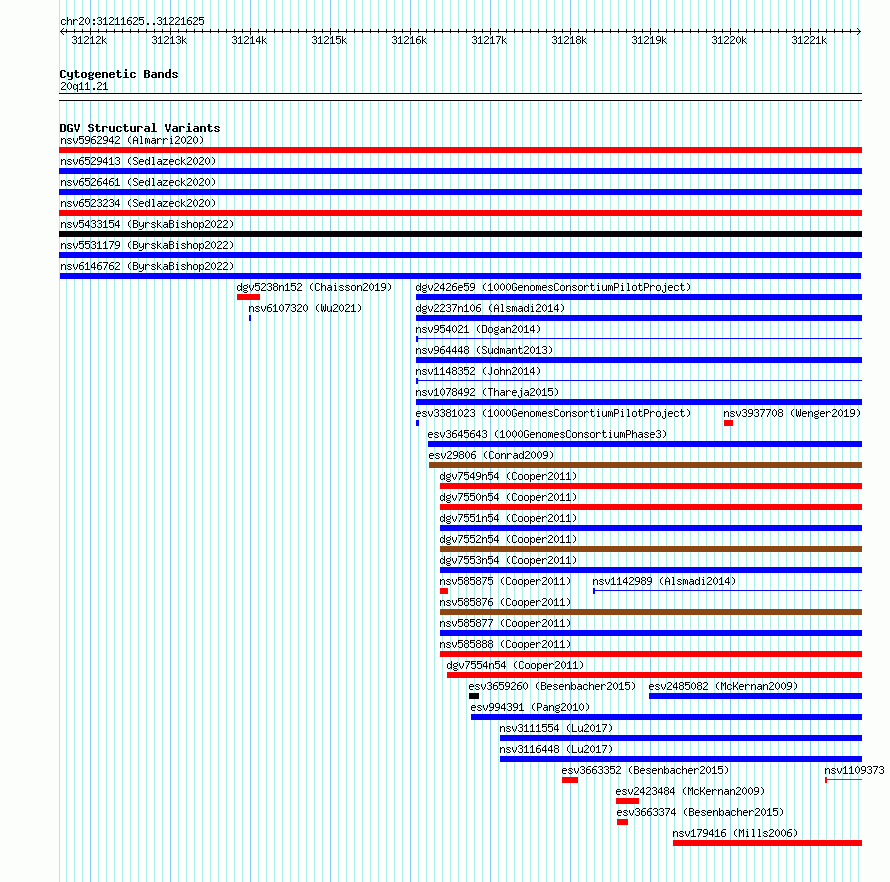The width and height of the screenshot is (890, 882).
Task: Click esv3381023 (1000GenomesConsortiumPilotProject) label
Action: coord(553,413)
